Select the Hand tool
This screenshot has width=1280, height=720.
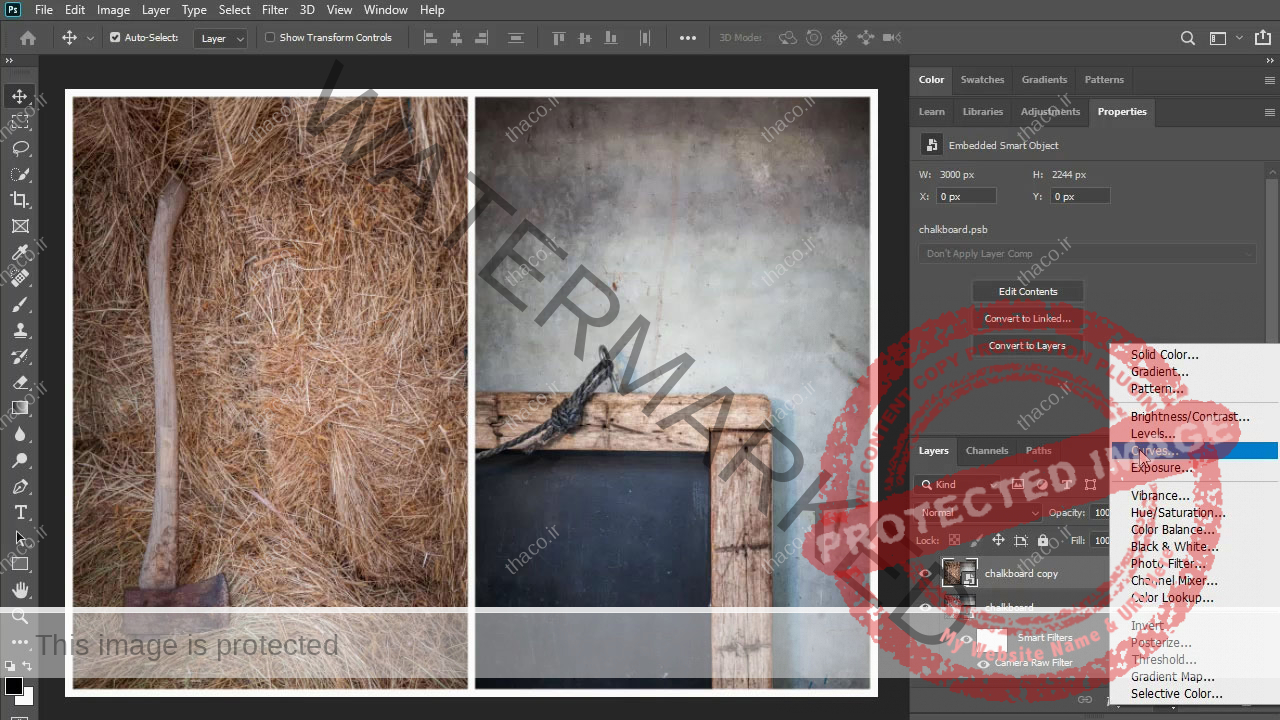tap(20, 591)
